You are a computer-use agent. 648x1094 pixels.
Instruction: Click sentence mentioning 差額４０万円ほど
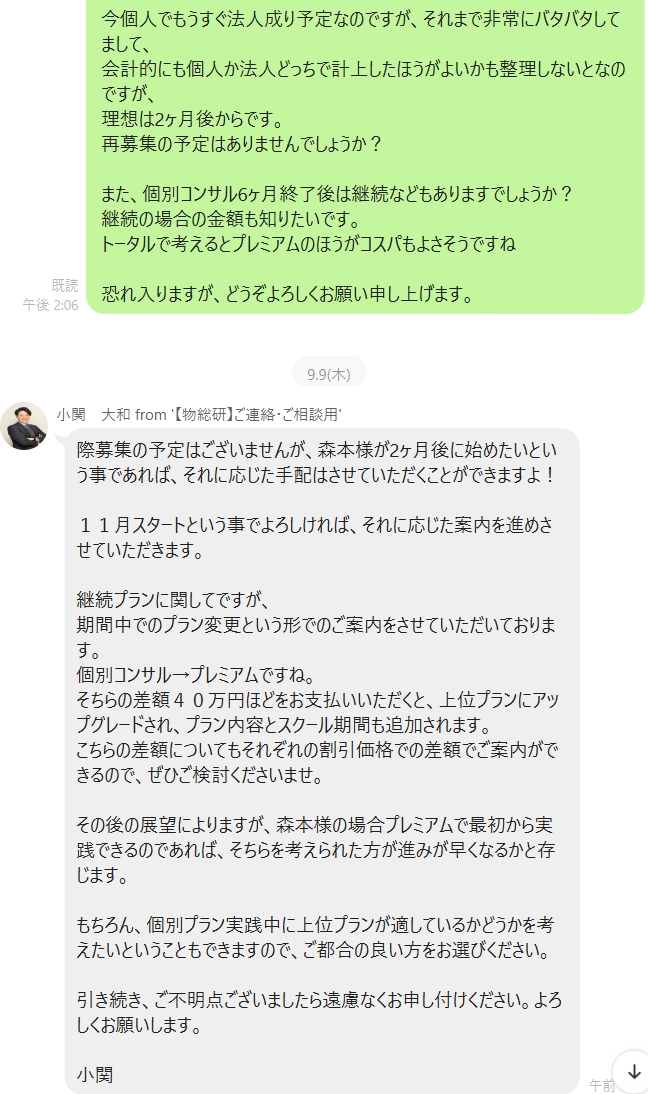[x=317, y=712]
